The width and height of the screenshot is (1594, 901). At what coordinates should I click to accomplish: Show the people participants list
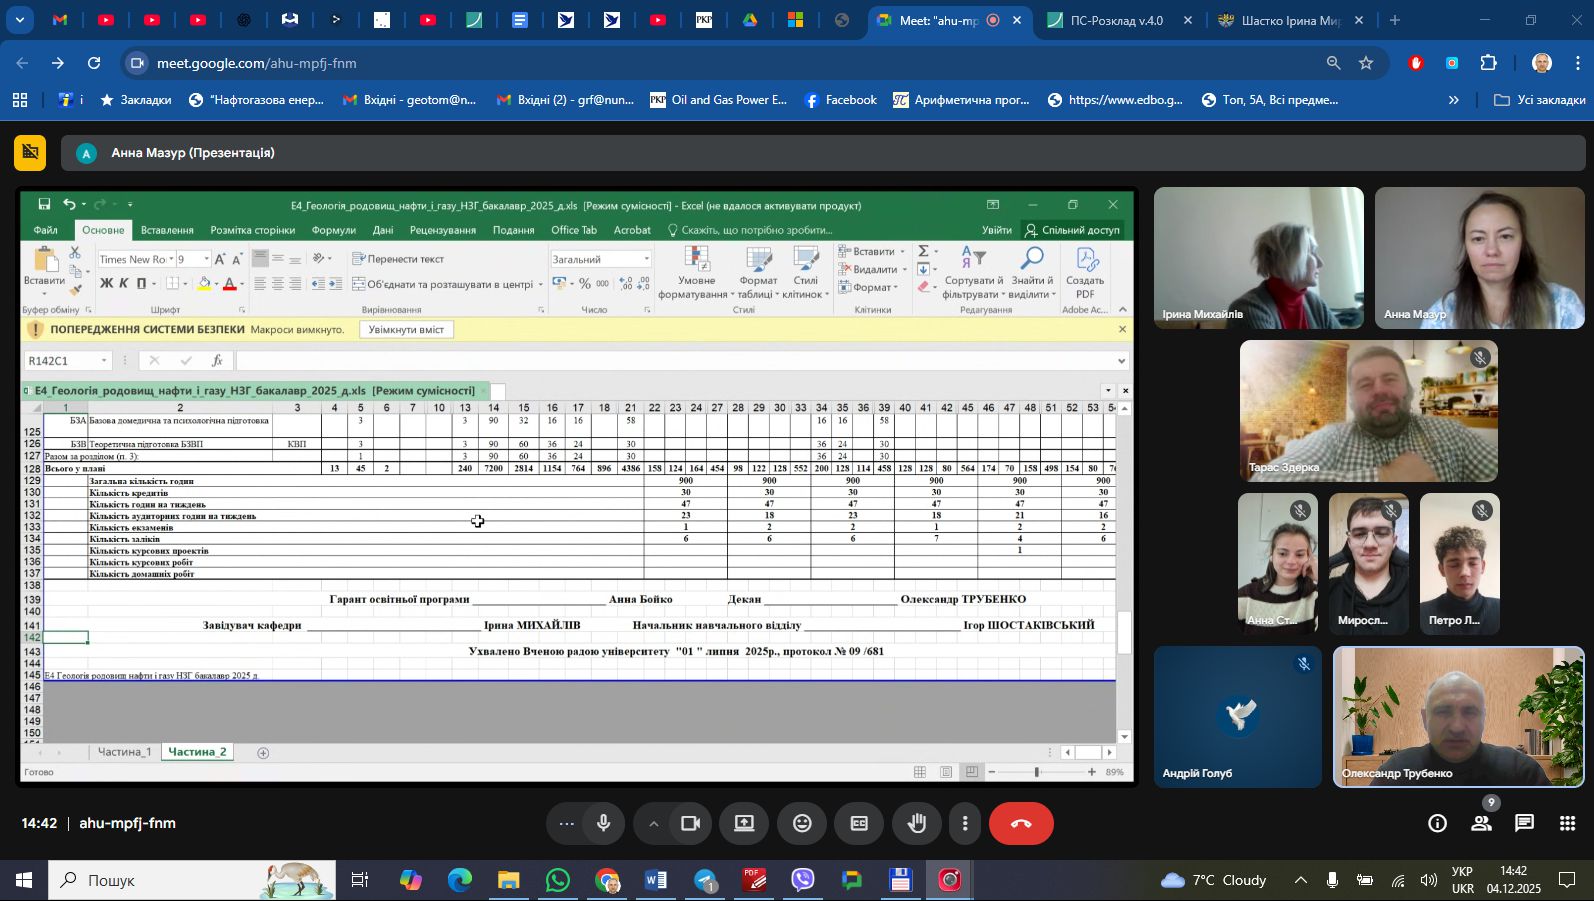click(1481, 824)
